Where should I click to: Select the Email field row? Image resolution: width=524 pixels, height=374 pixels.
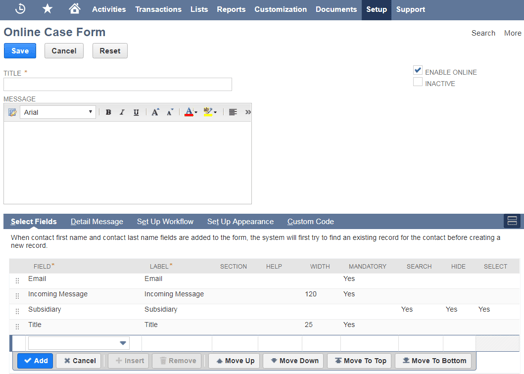click(264, 280)
